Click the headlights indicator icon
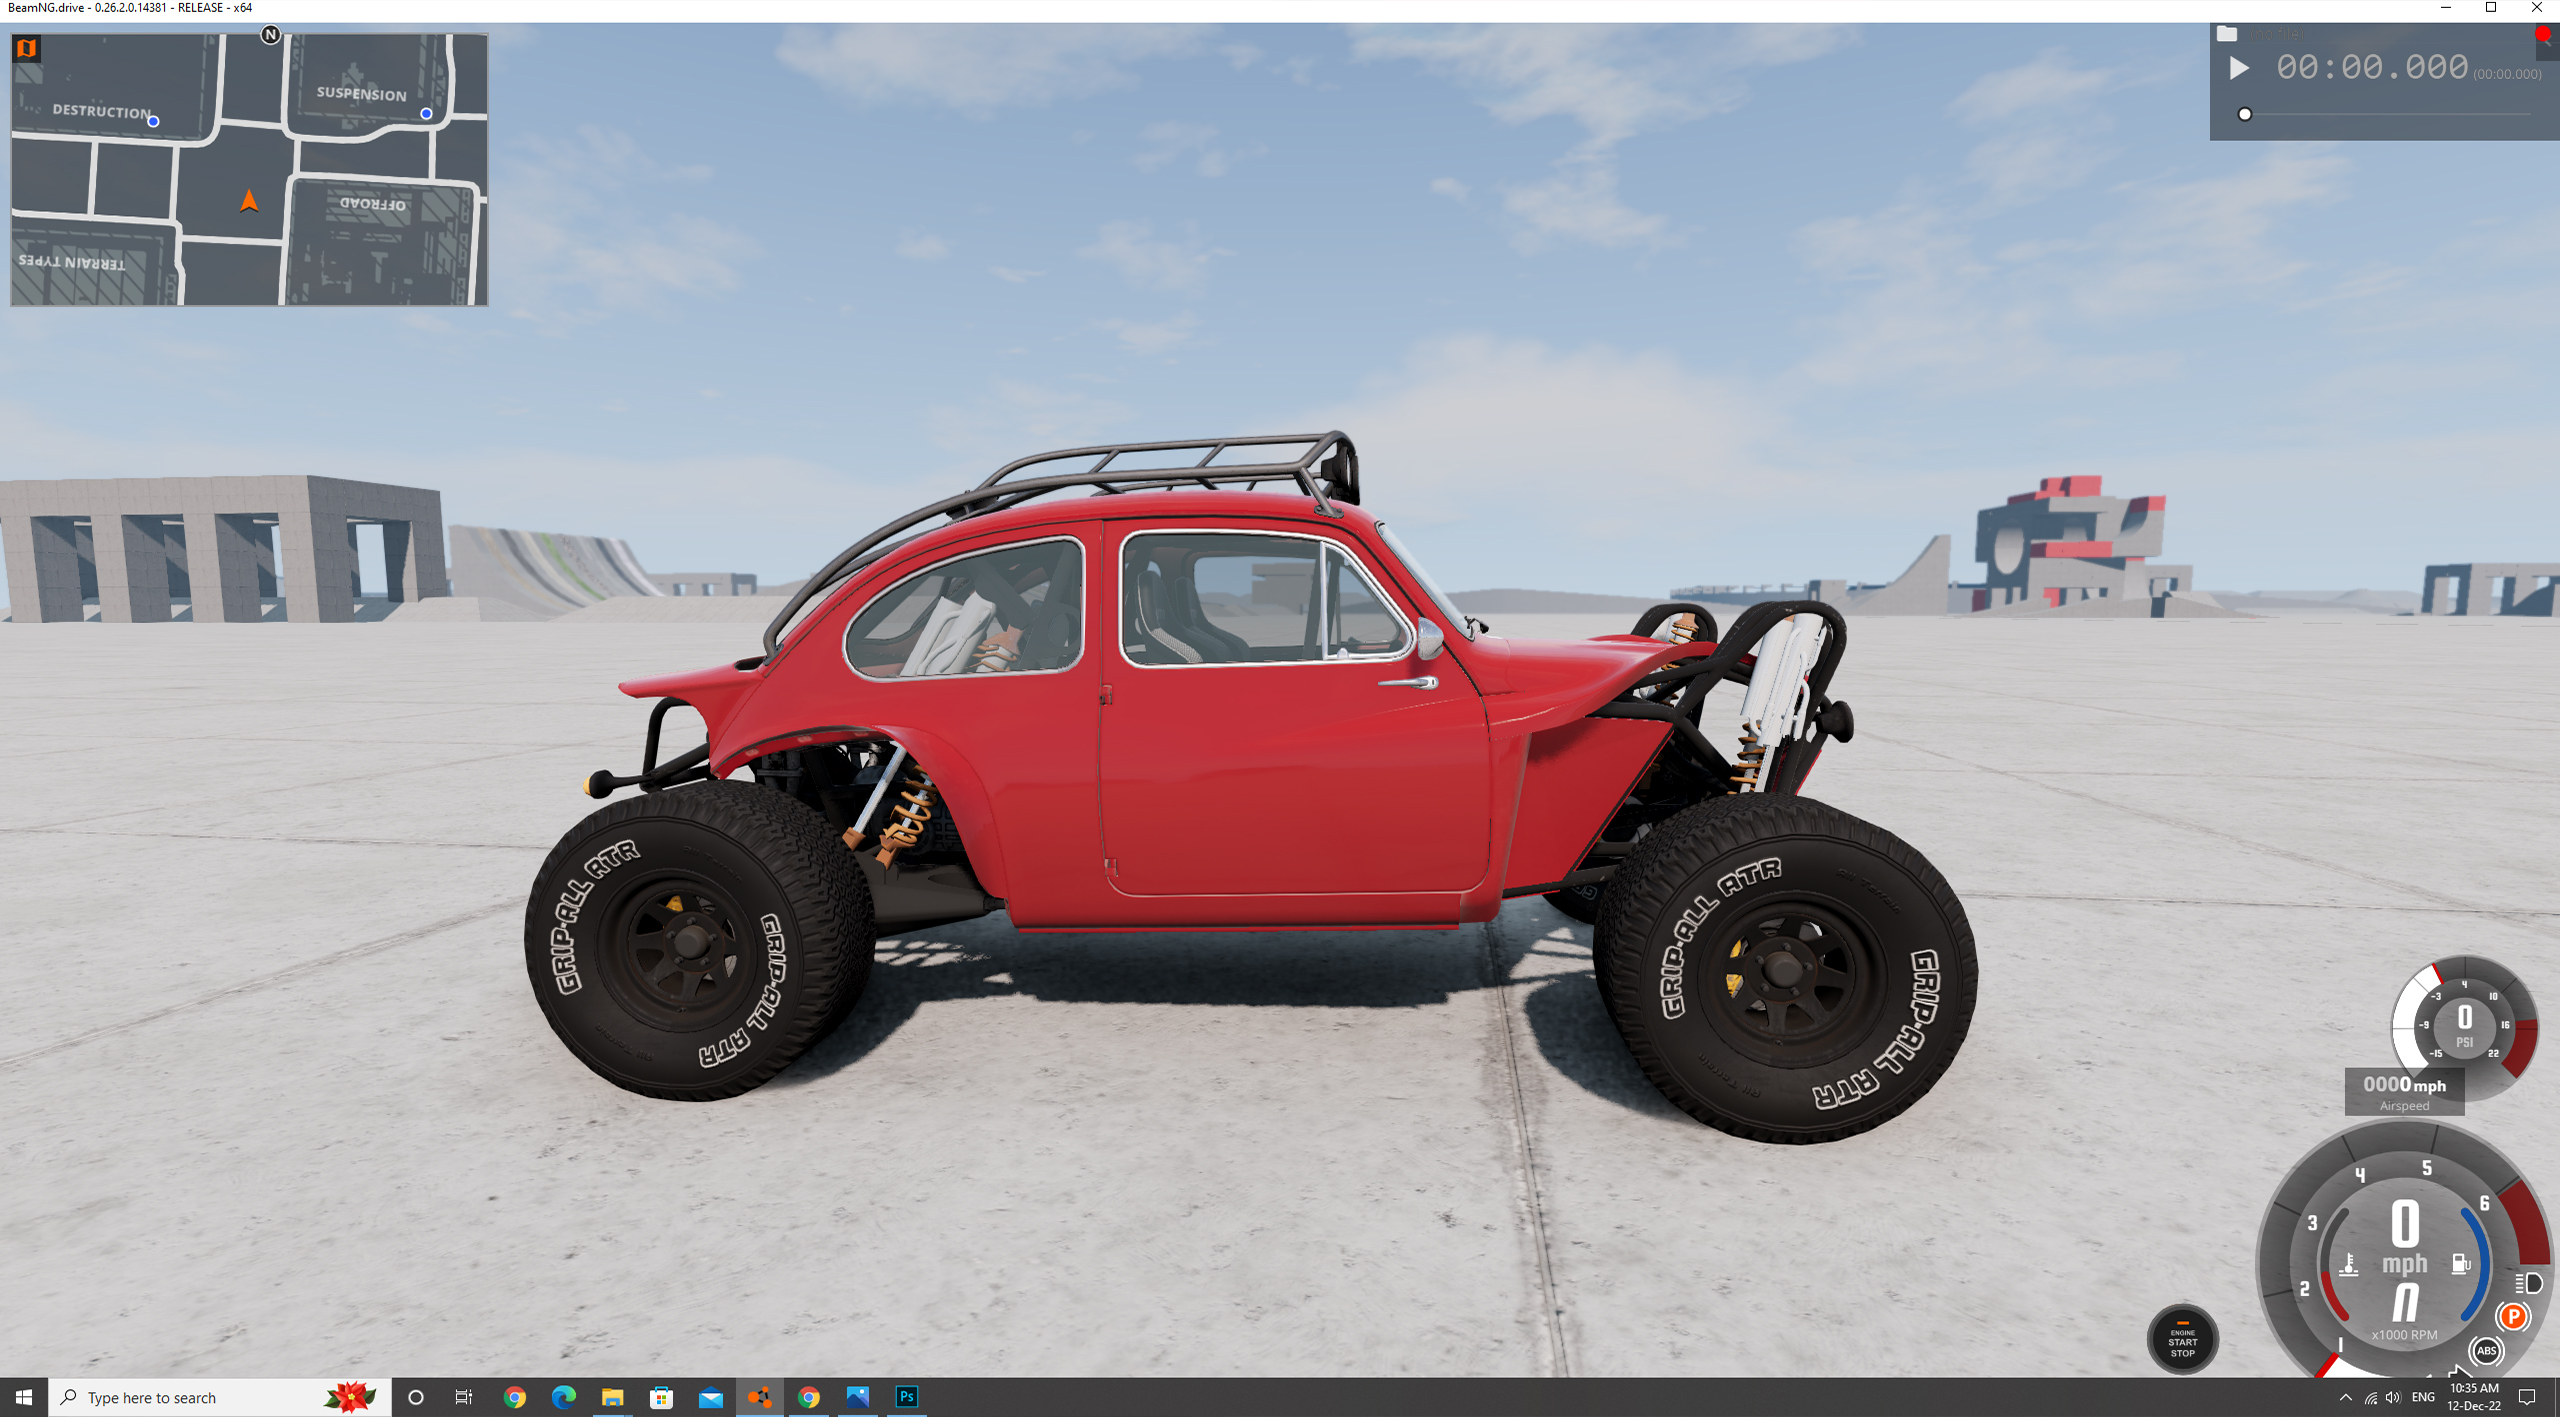 click(2527, 1283)
